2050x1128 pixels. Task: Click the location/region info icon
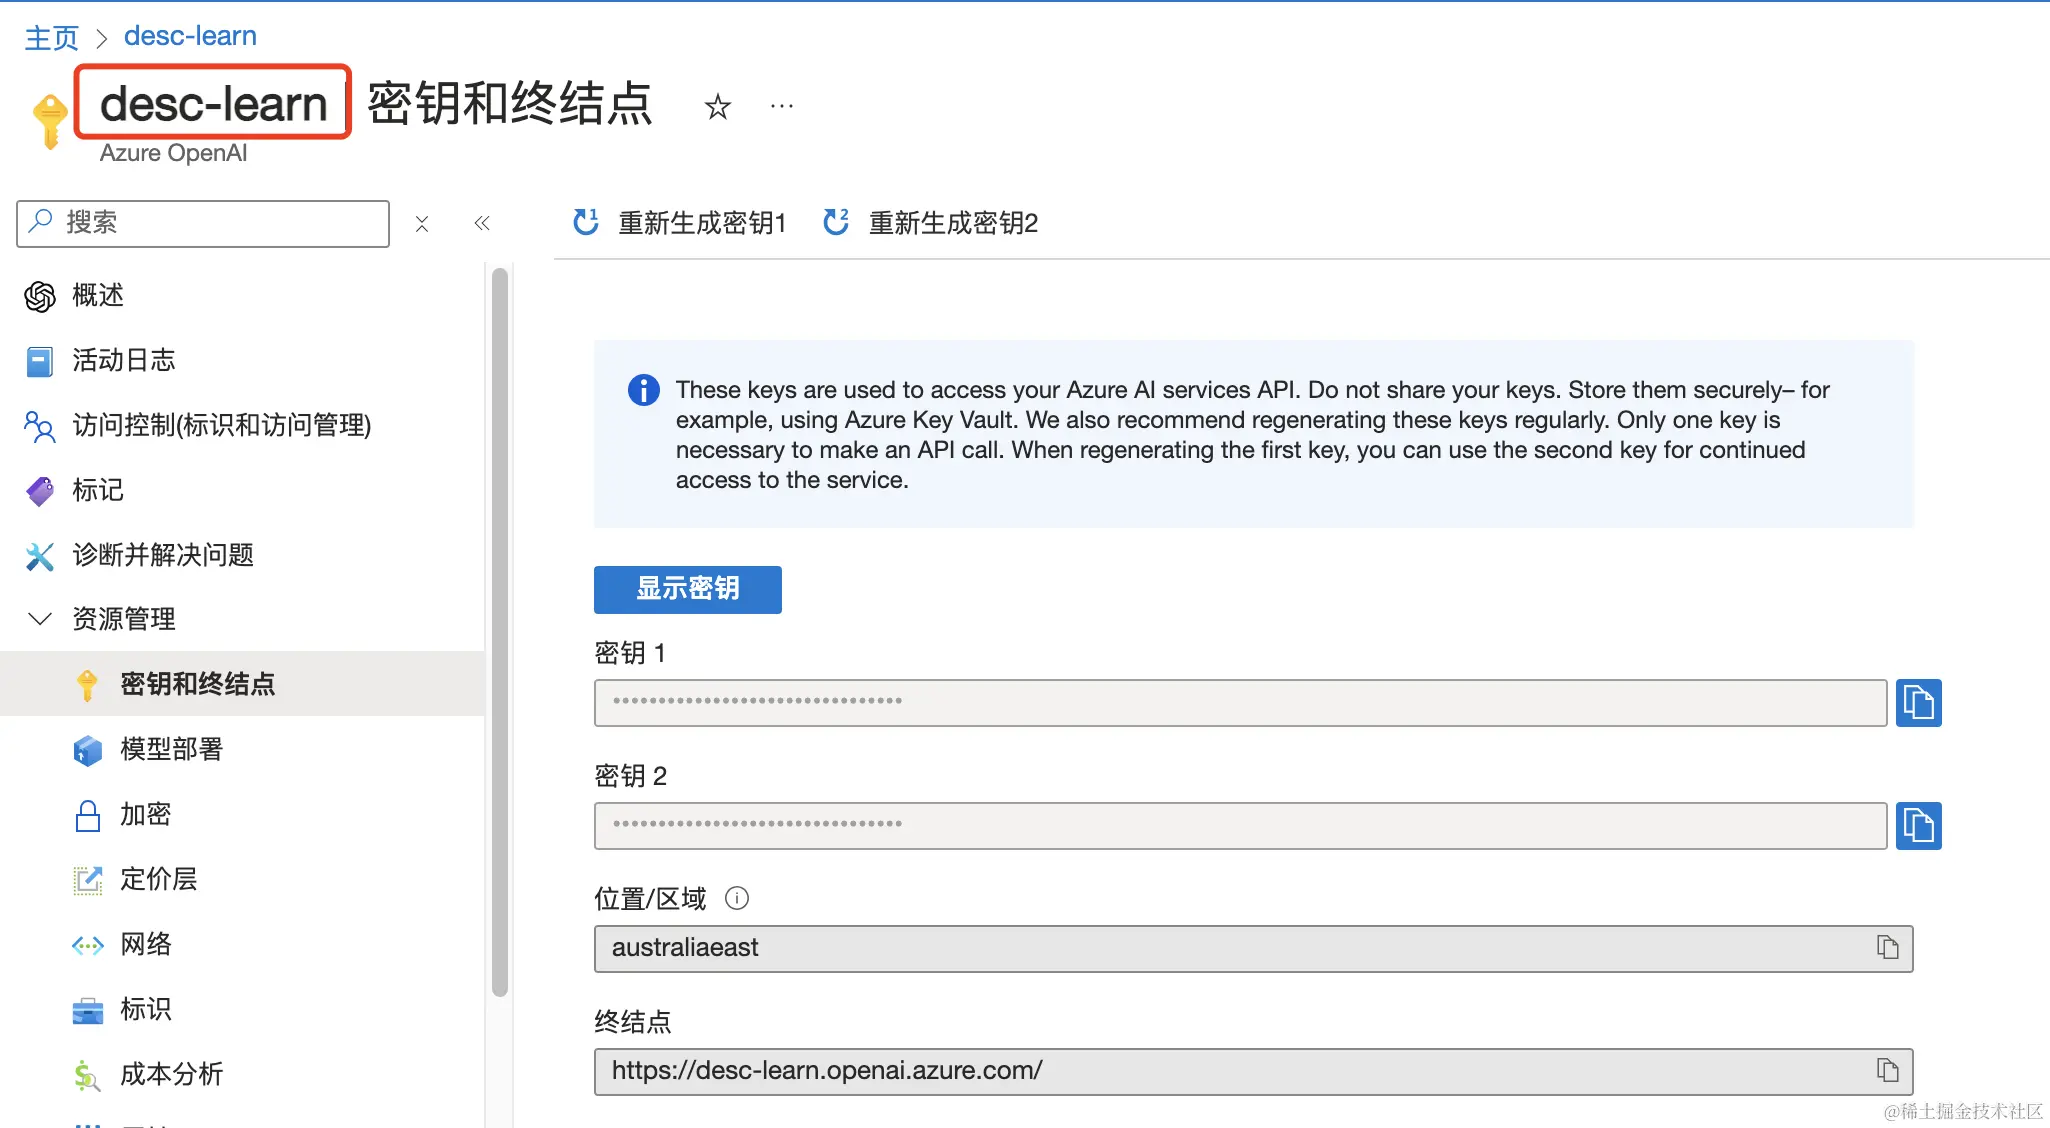(x=737, y=898)
